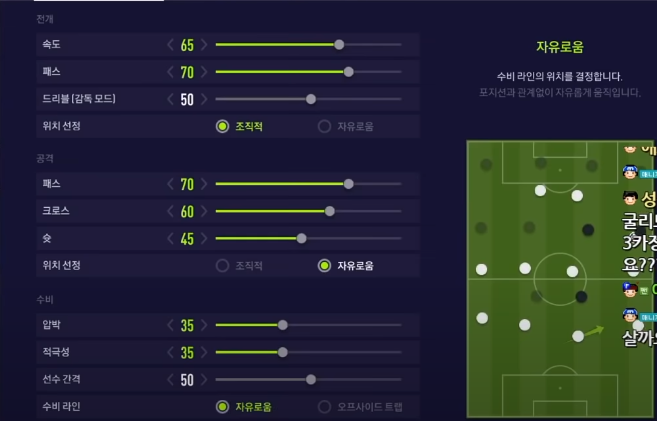The image size is (657, 421).
Task: Select 자유로움 for 전개 위치 선정
Action: pyautogui.click(x=324, y=126)
